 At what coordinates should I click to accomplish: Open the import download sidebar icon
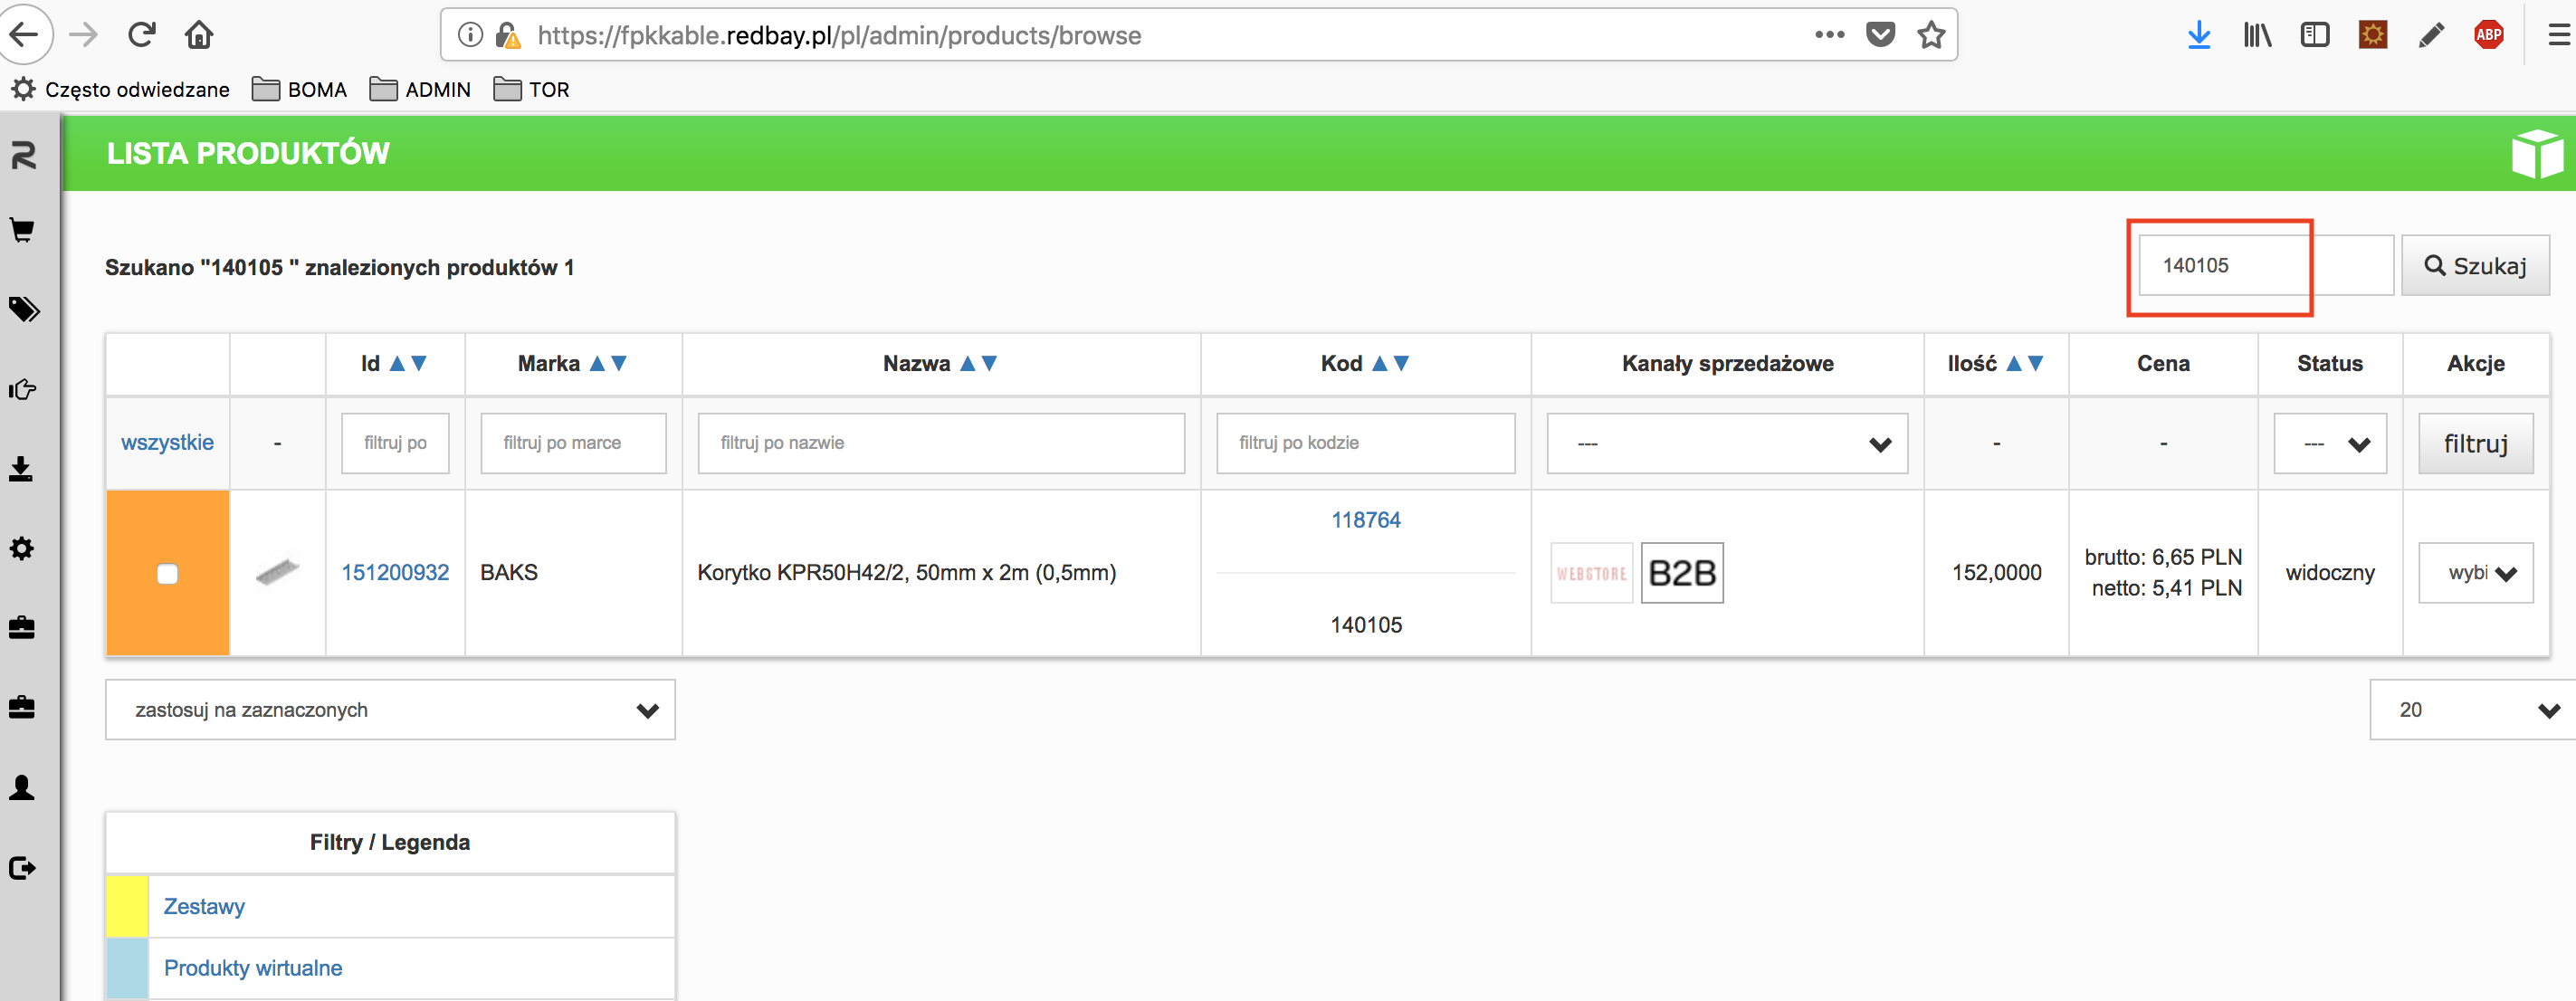[x=22, y=469]
